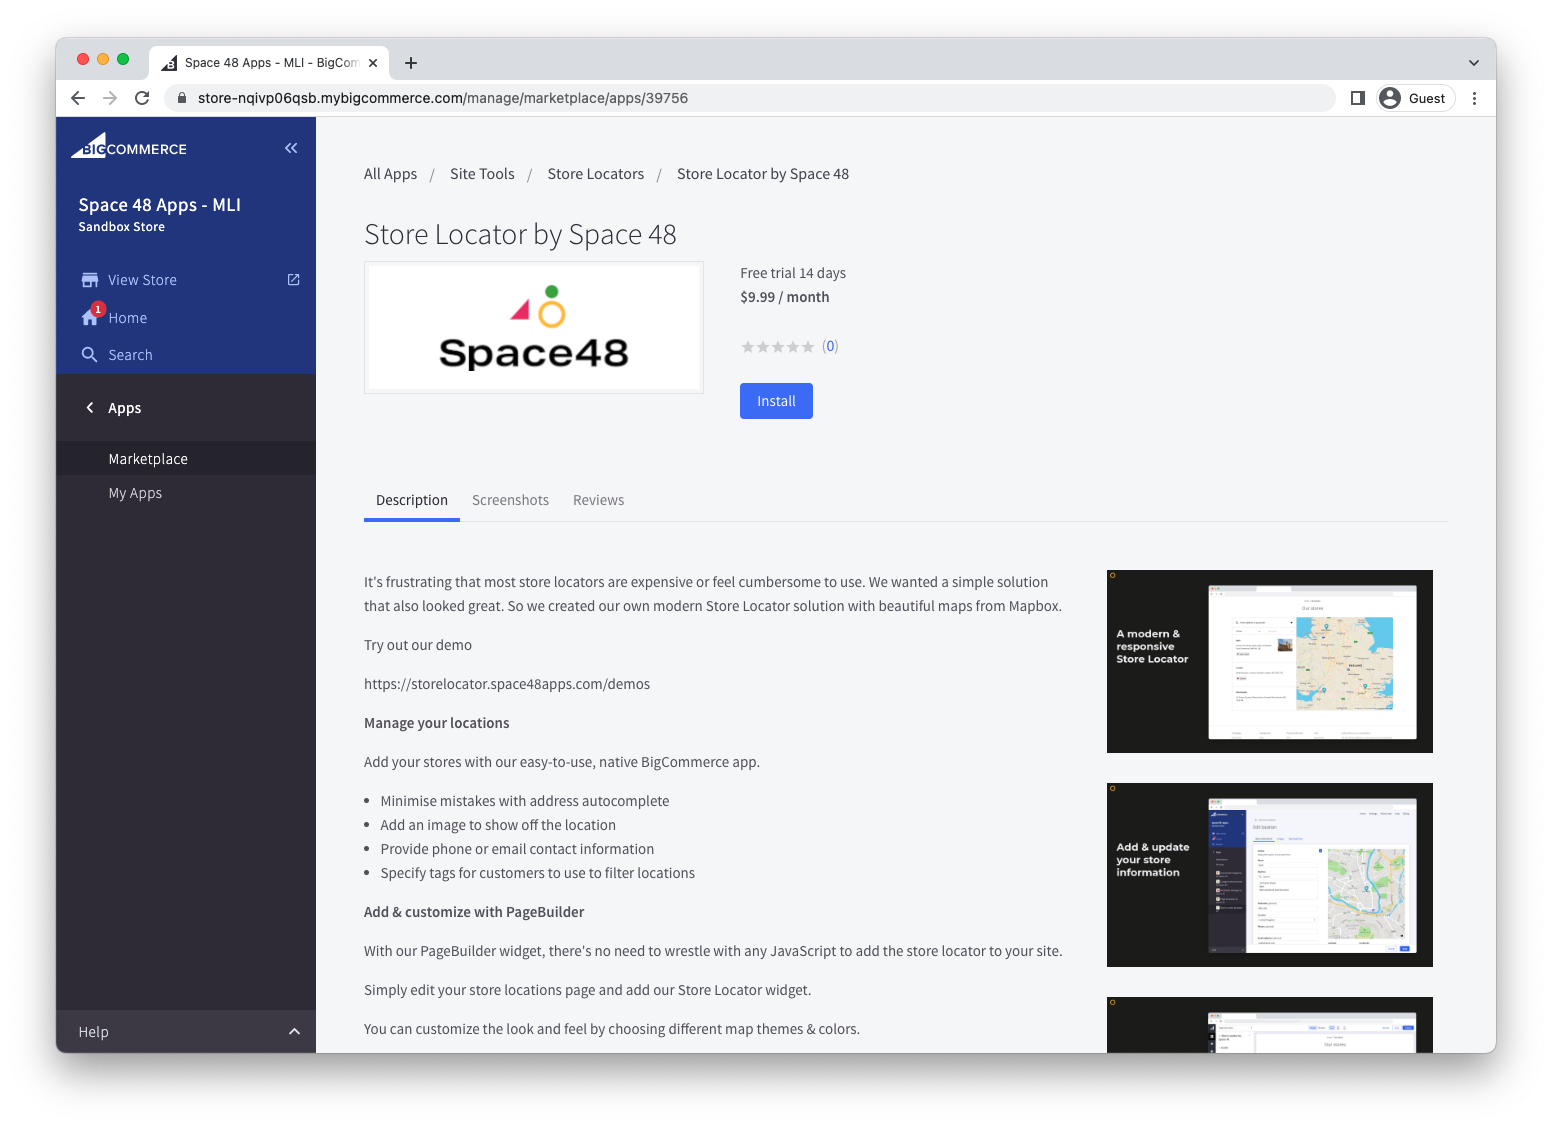Click the '$9.99 / month' price text

pyautogui.click(x=785, y=297)
